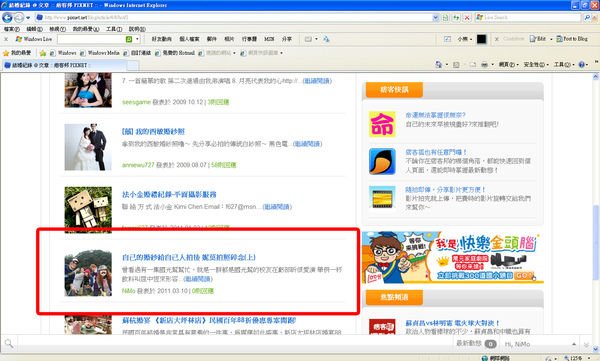
Task: Click the 蘇杭婚宴 新店大坪林店 post link
Action: point(209,320)
